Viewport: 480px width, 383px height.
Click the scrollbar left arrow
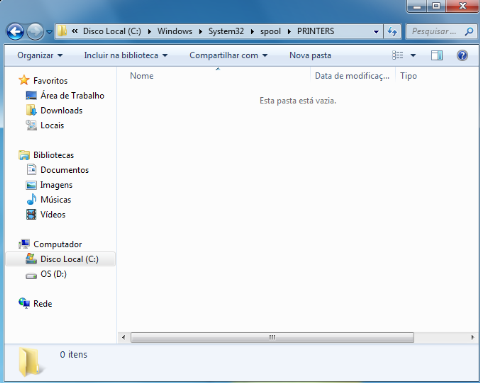[124, 337]
